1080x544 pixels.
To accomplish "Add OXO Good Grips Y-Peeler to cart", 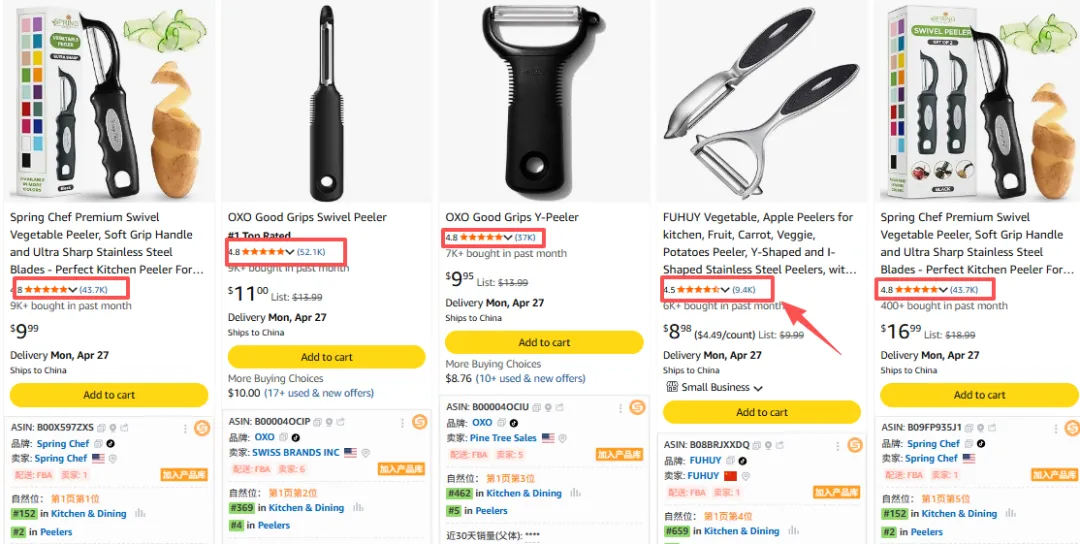I will pos(544,342).
